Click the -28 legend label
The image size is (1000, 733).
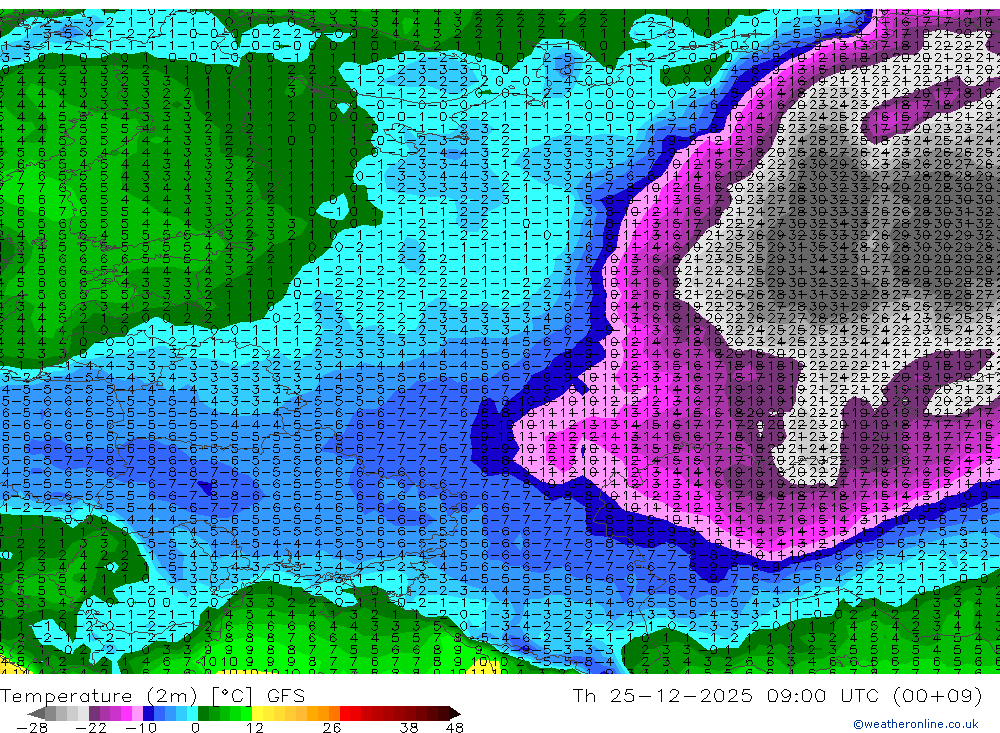[x=32, y=727]
